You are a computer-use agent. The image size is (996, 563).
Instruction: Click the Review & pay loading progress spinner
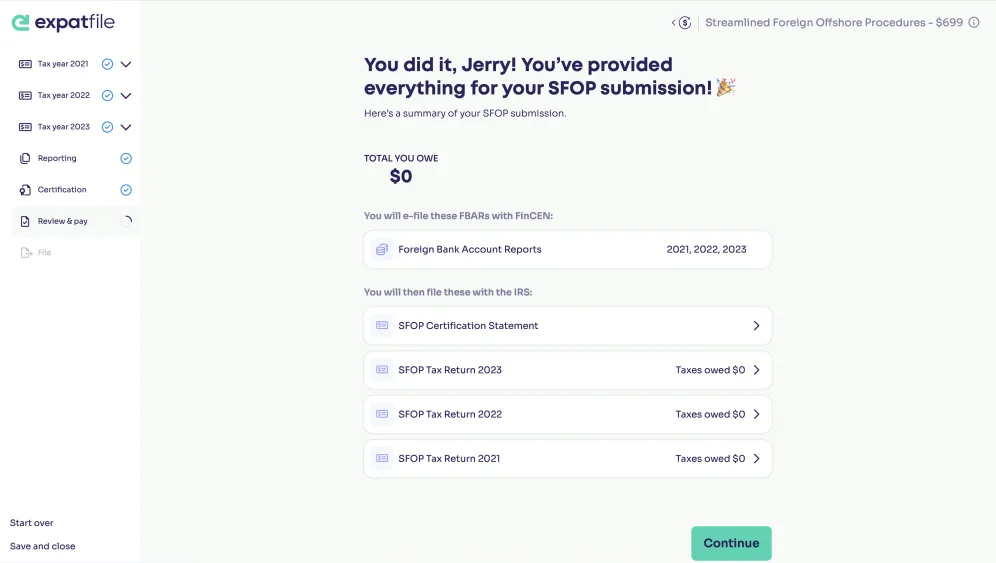(x=127, y=221)
